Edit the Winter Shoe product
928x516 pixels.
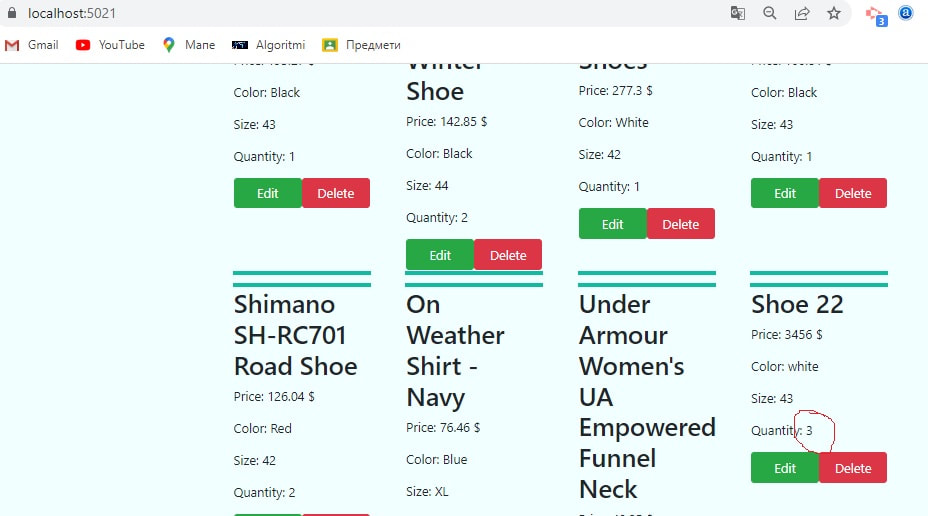[440, 255]
